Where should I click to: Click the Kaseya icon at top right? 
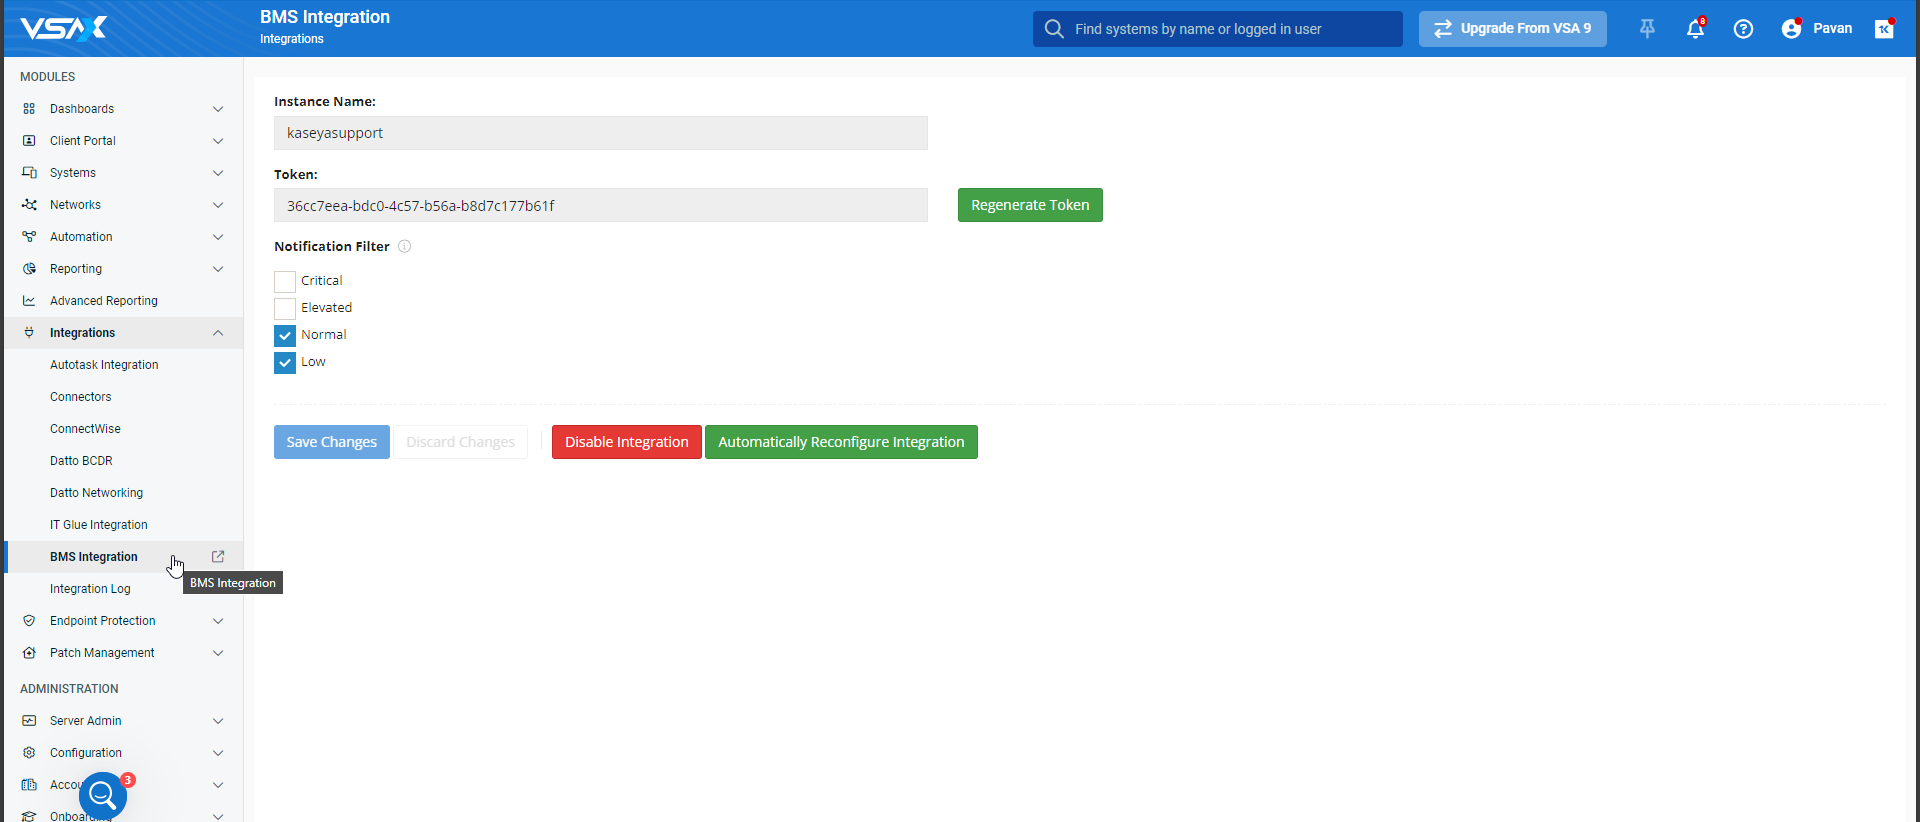click(x=1884, y=29)
